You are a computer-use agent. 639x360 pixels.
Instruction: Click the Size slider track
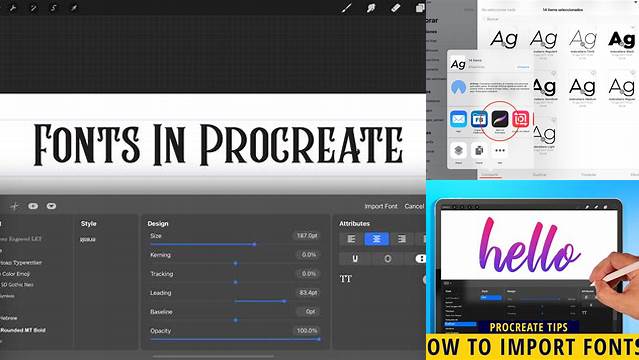234,244
